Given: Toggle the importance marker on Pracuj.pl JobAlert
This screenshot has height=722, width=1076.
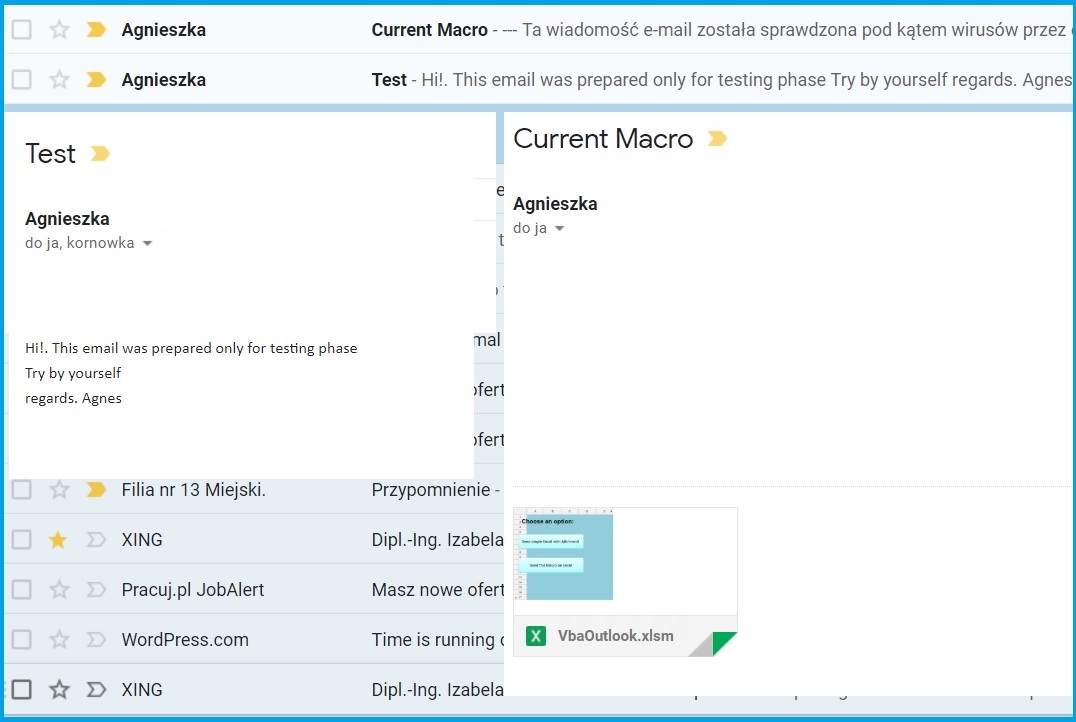Looking at the screenshot, I should 96,590.
